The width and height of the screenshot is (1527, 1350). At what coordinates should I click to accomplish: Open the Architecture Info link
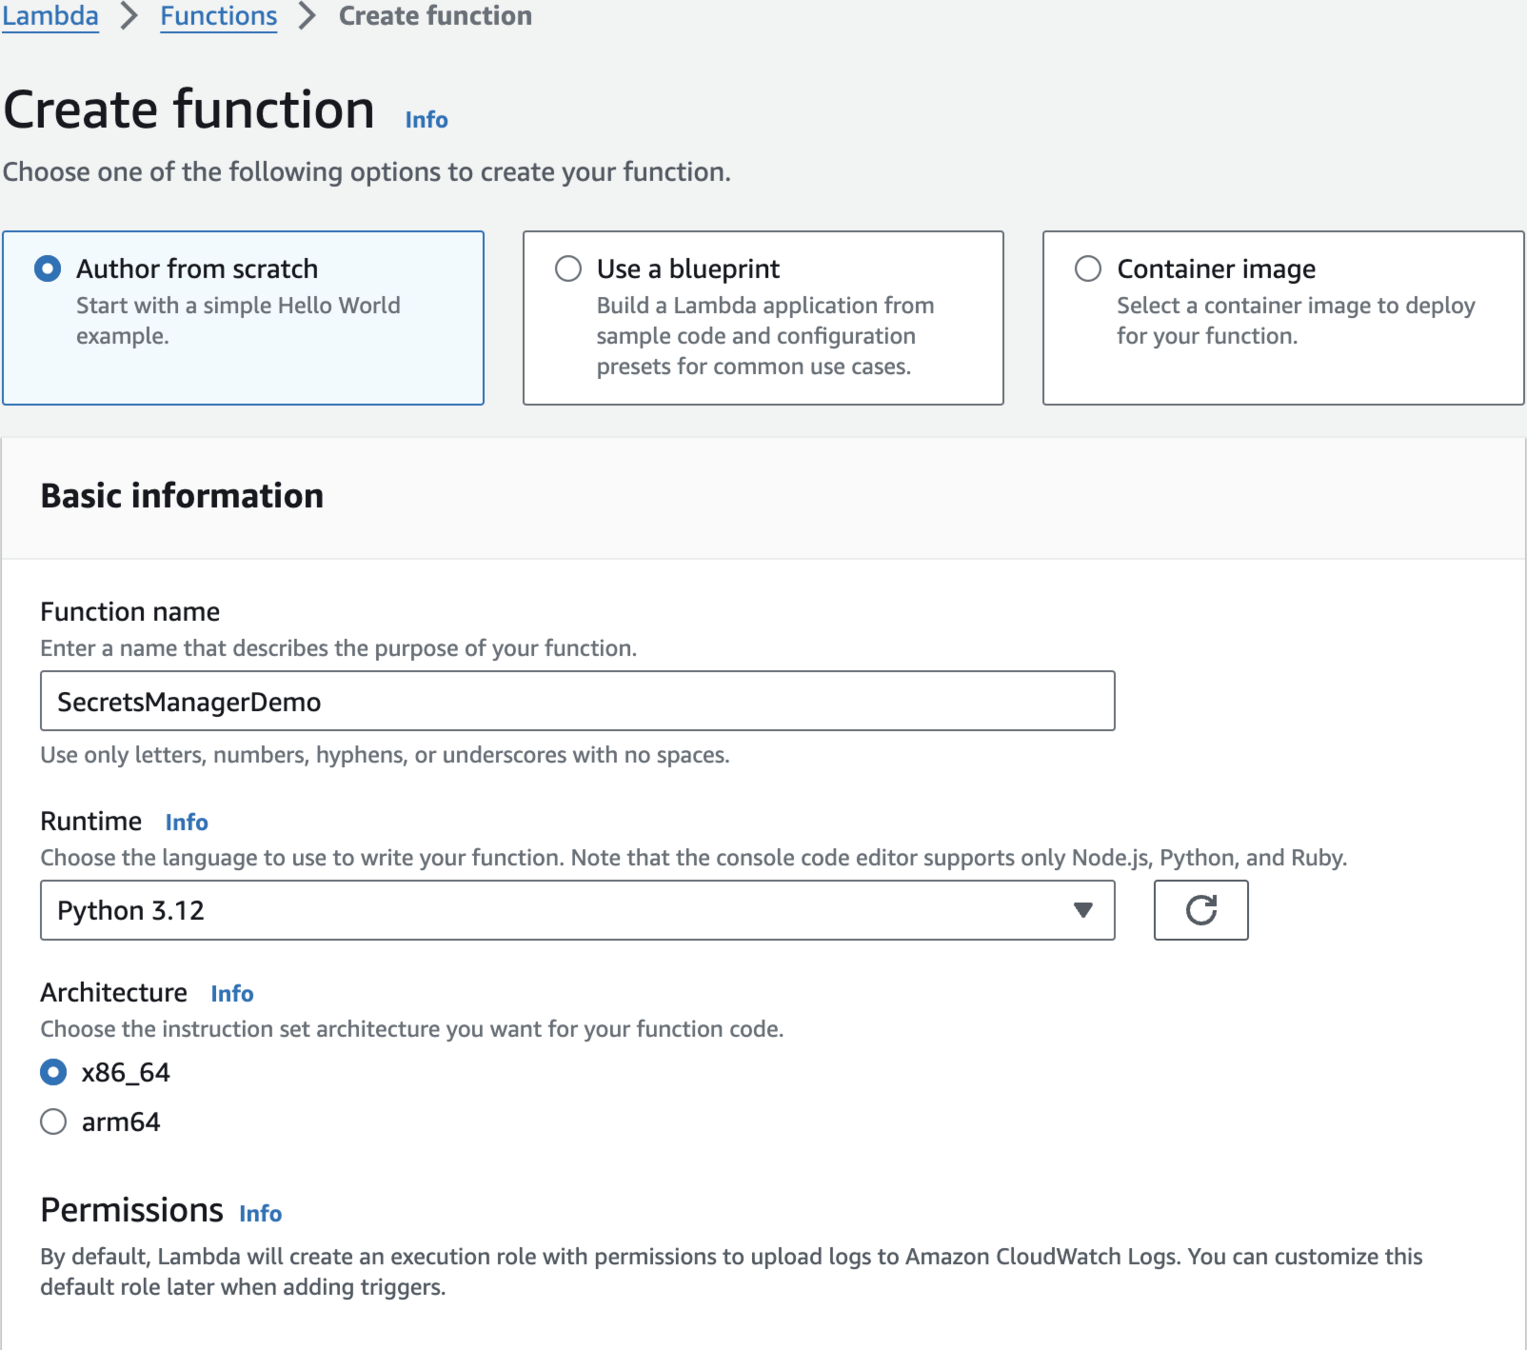tap(232, 993)
